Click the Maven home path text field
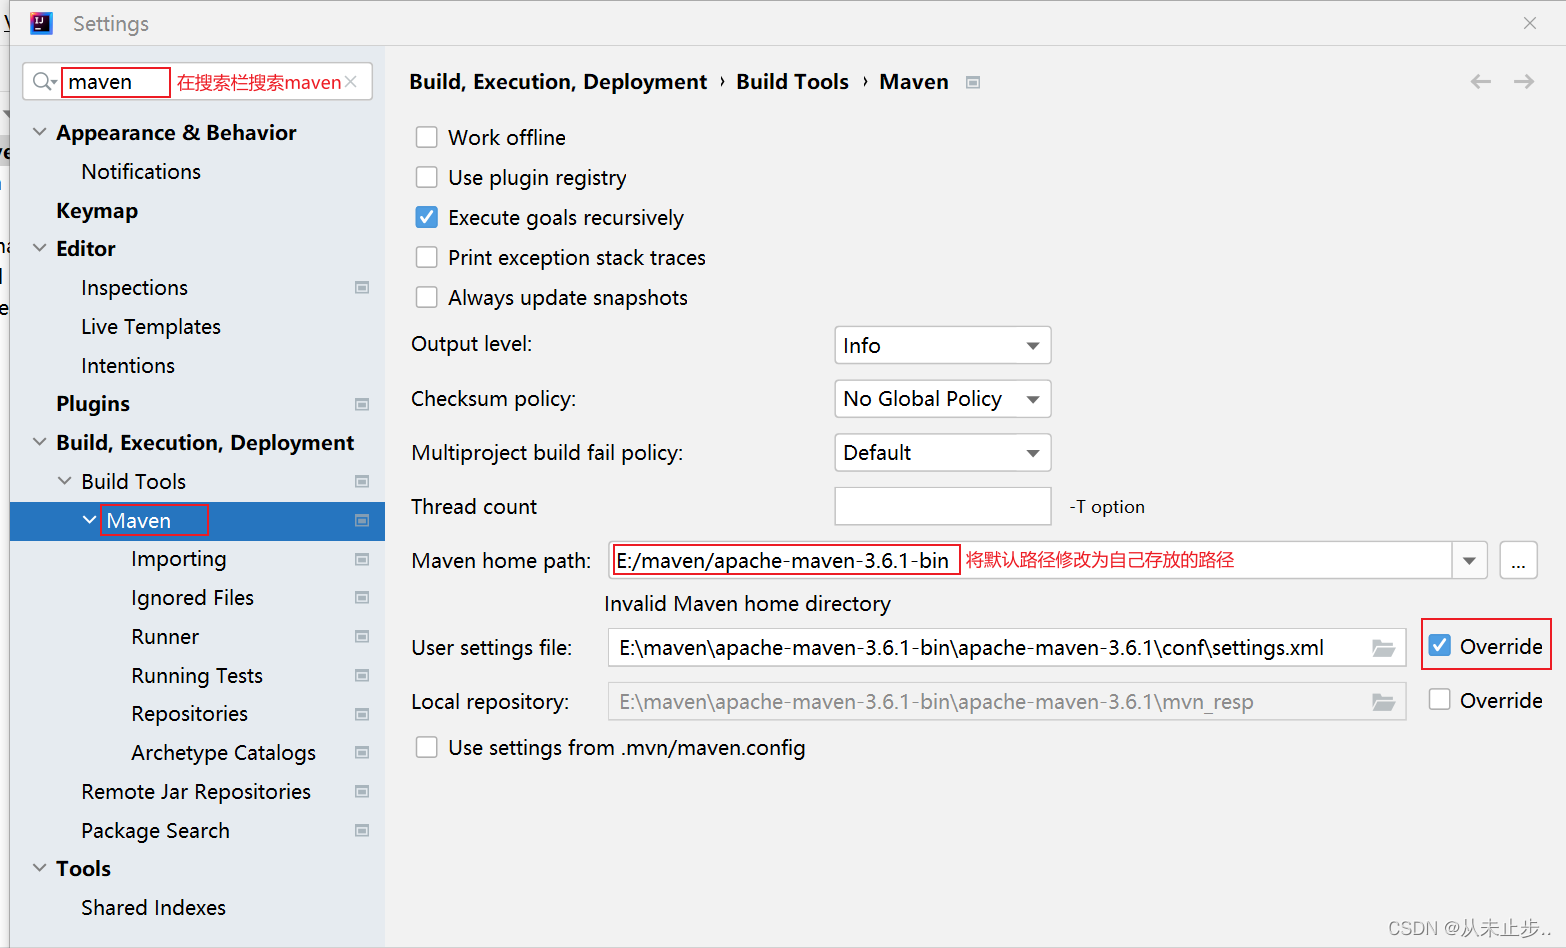The width and height of the screenshot is (1566, 948). [1030, 560]
